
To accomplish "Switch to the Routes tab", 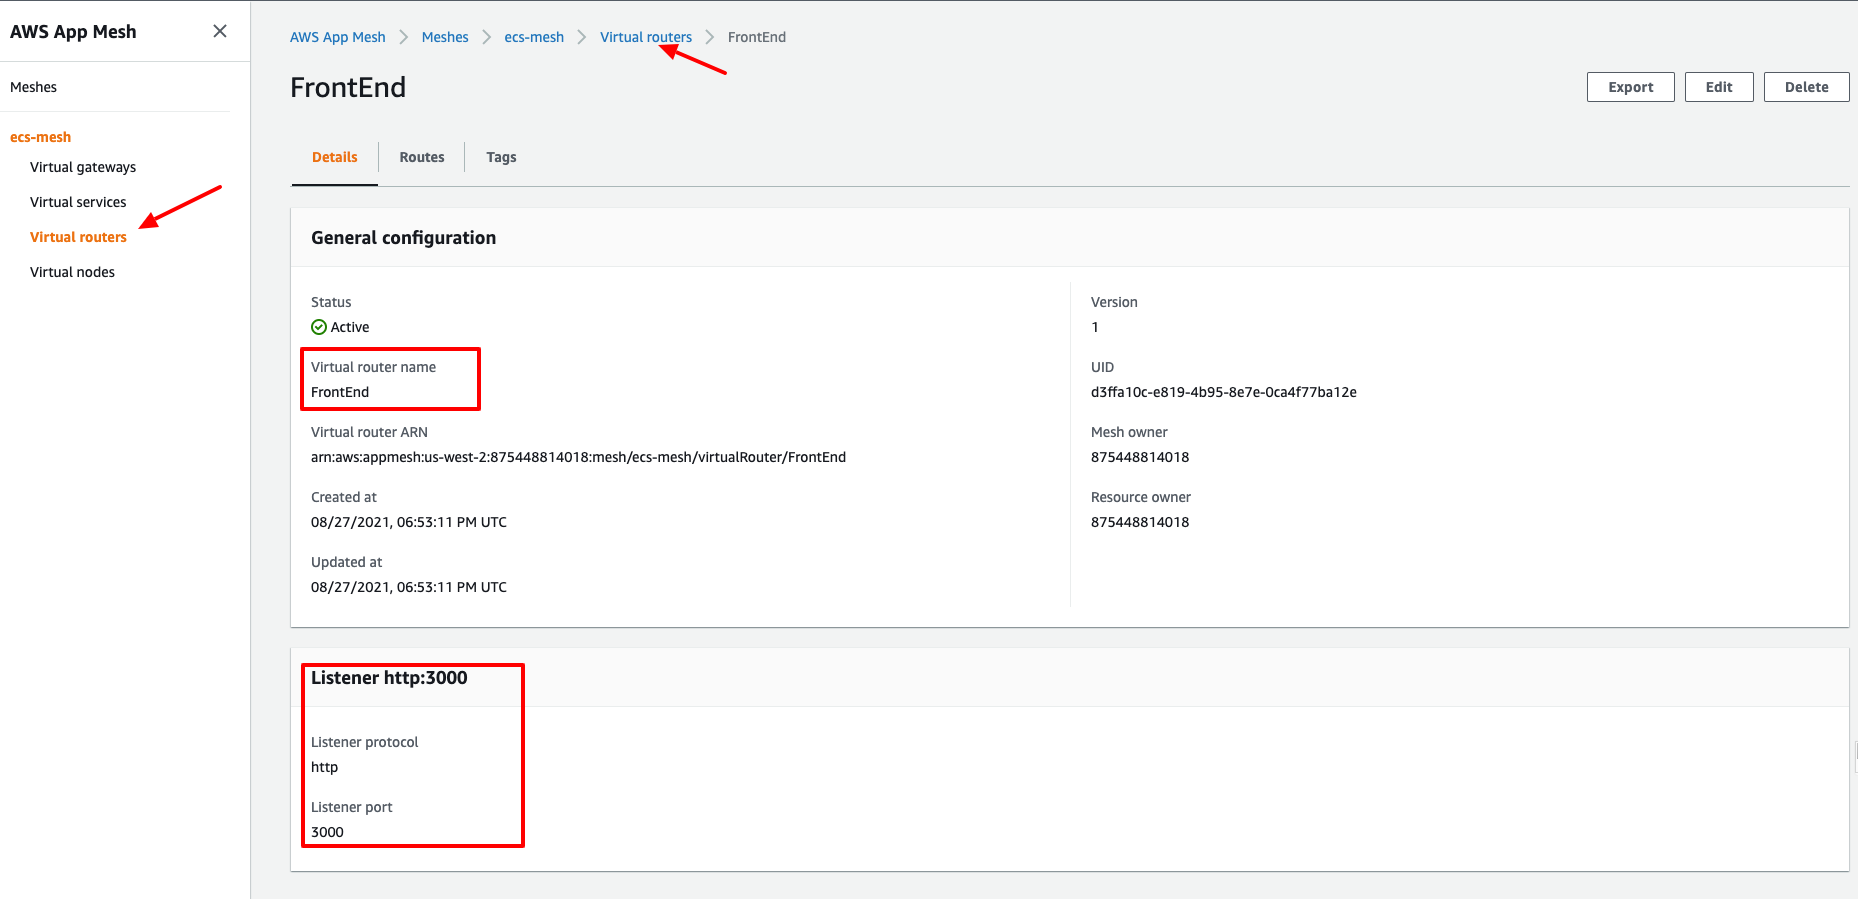I will tap(421, 157).
